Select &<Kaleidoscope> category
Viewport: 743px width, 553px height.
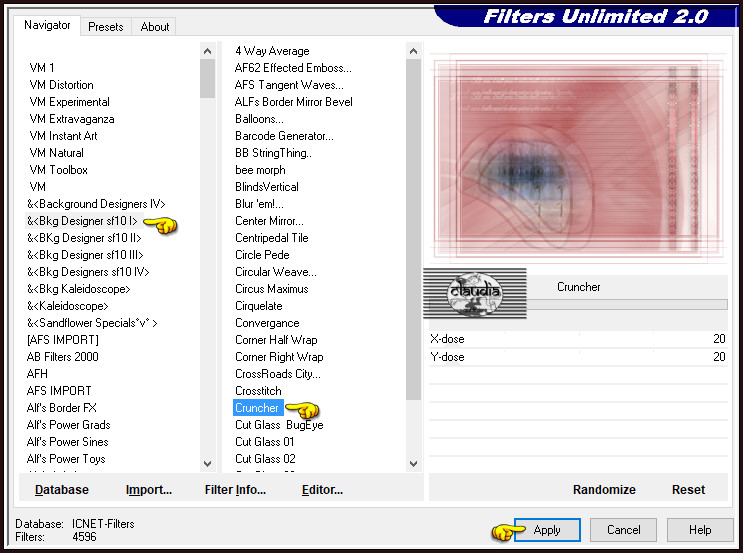[68, 307]
